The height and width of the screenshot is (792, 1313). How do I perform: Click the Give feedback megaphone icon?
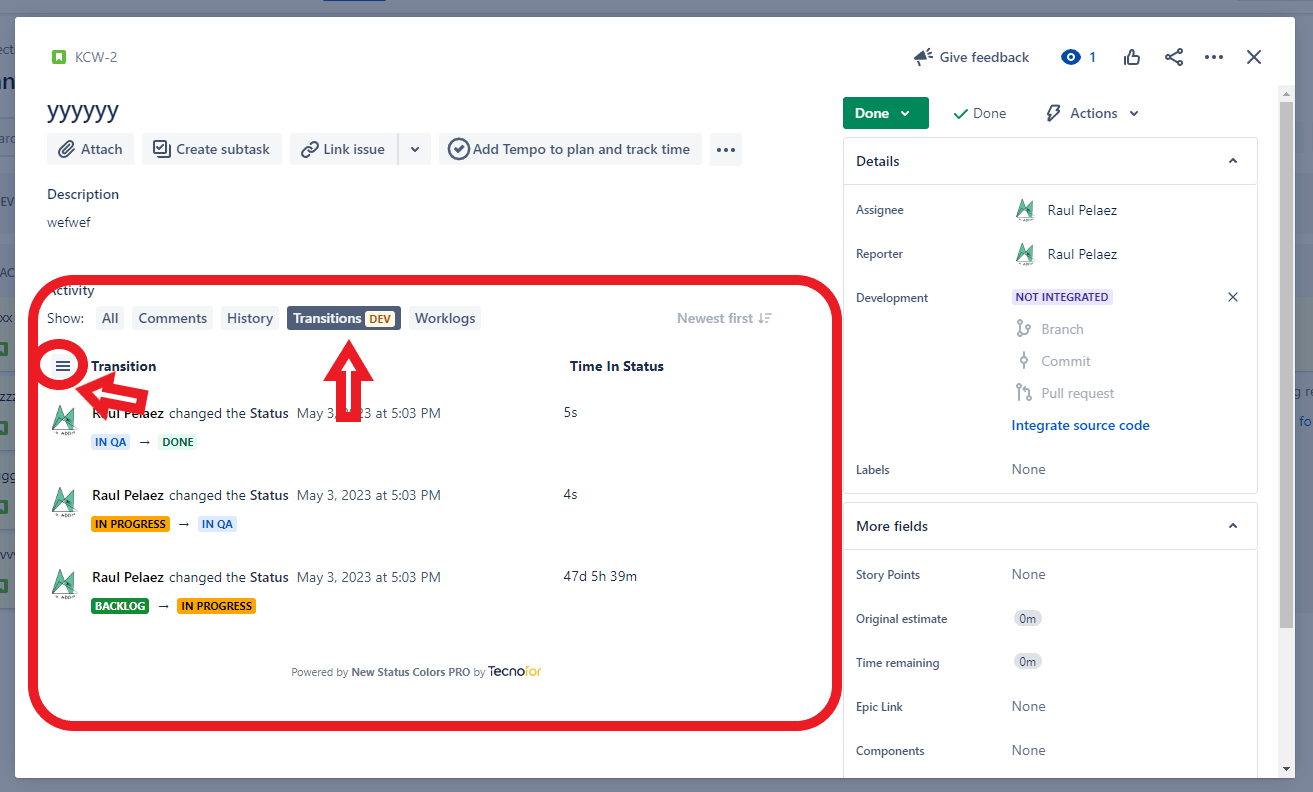tap(923, 57)
